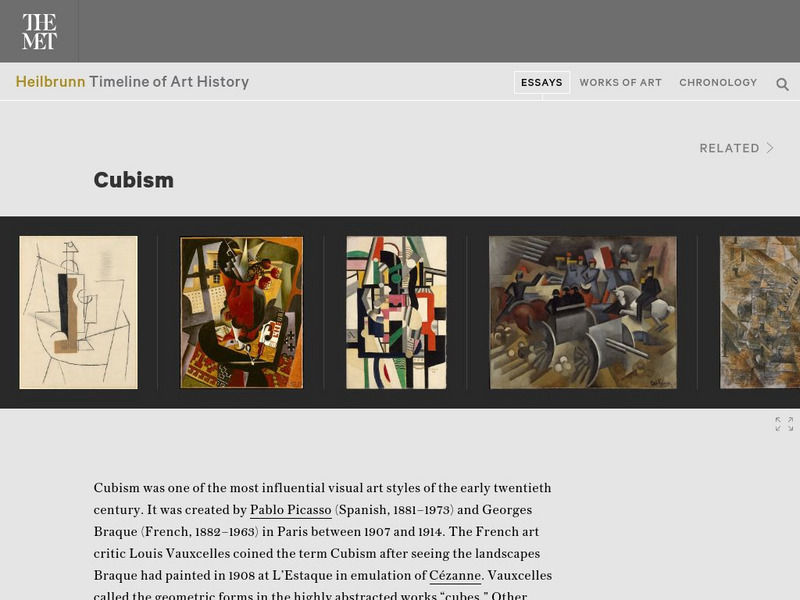Open the beige guitar collage thumbnail

(78, 312)
